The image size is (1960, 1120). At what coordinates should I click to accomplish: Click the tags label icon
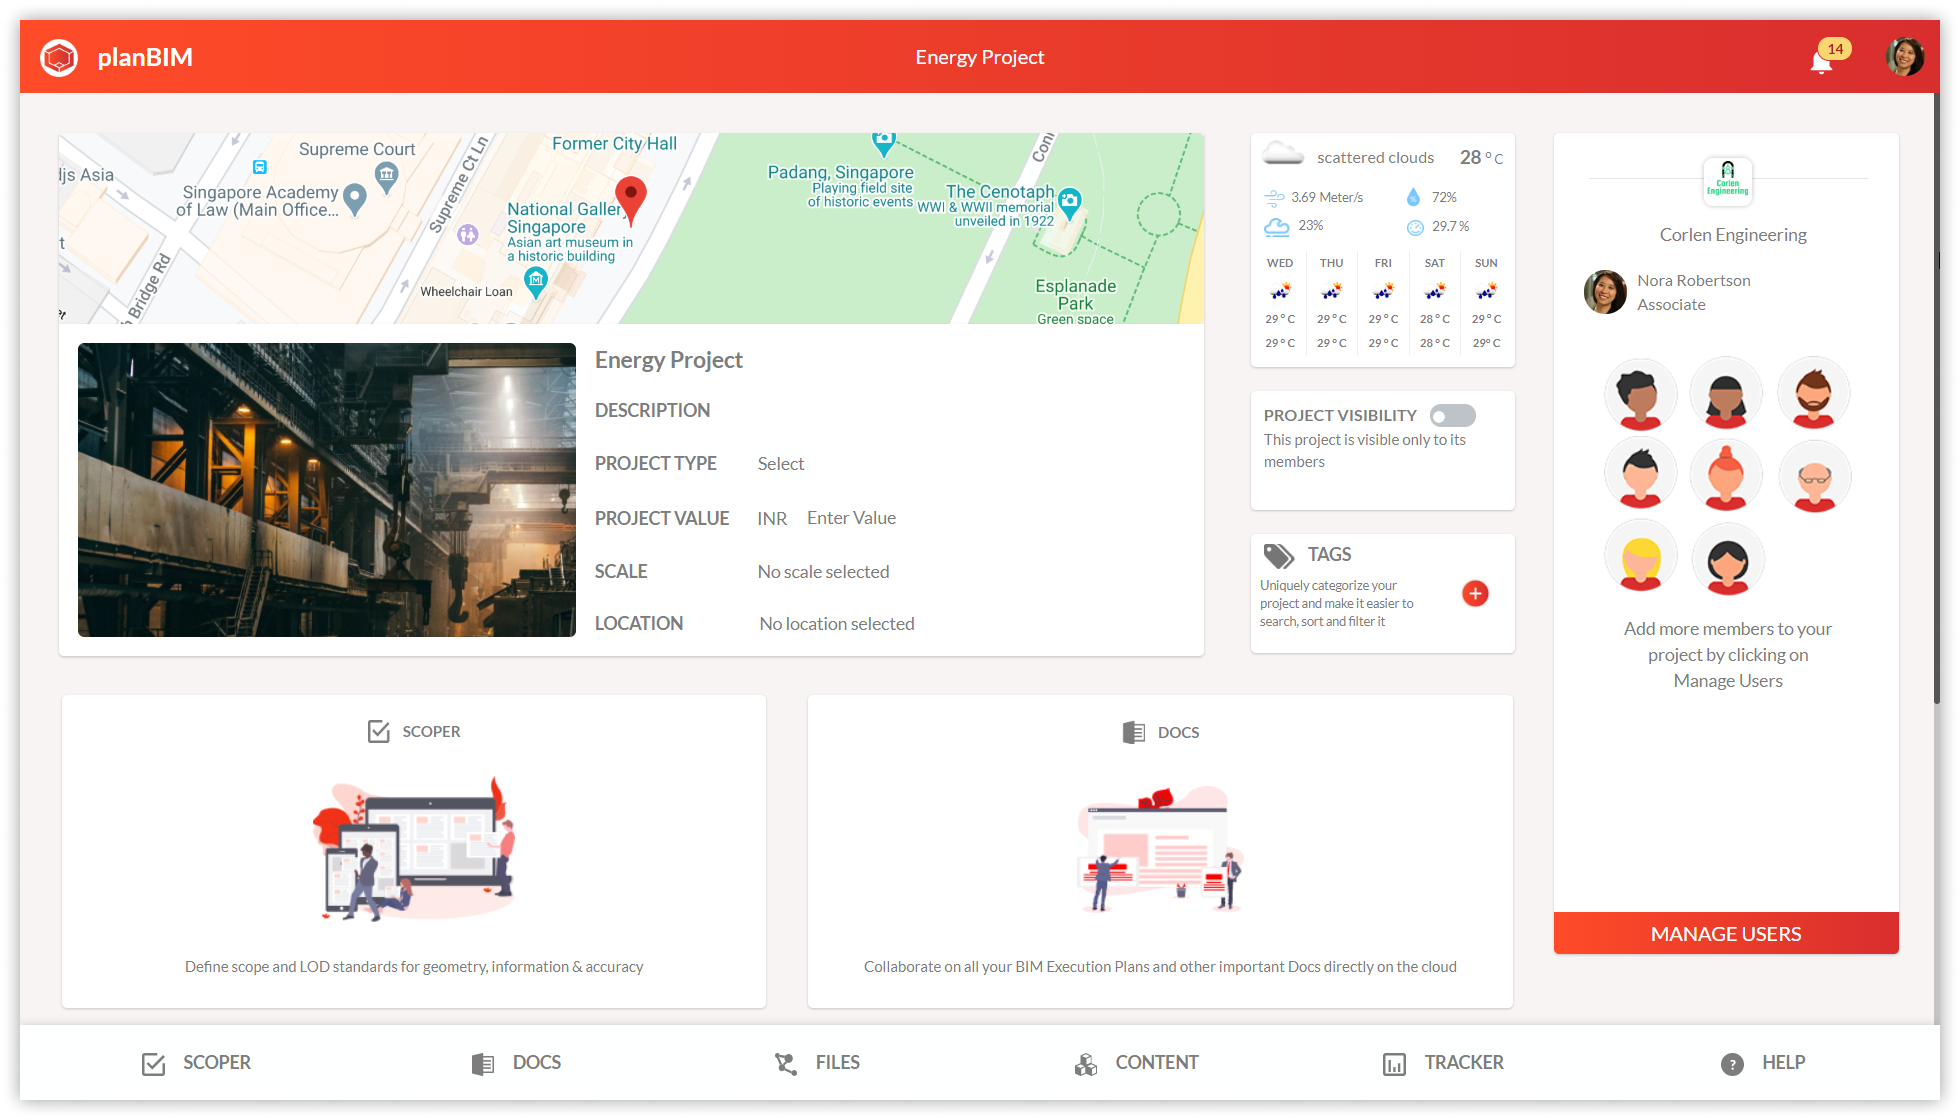[1278, 555]
